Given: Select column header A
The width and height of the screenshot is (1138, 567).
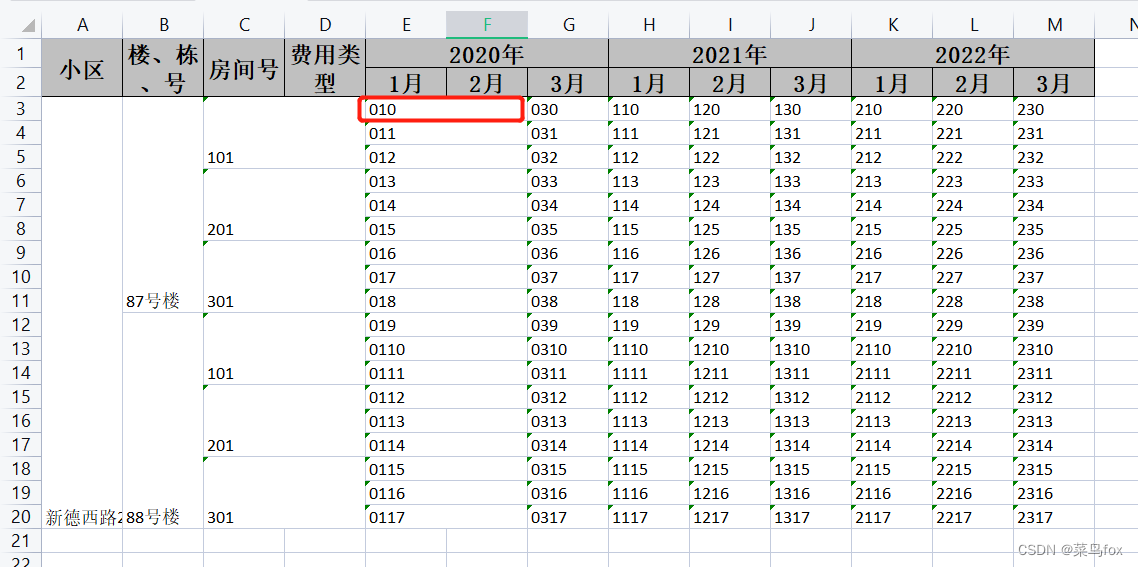Looking at the screenshot, I should click(82, 25).
